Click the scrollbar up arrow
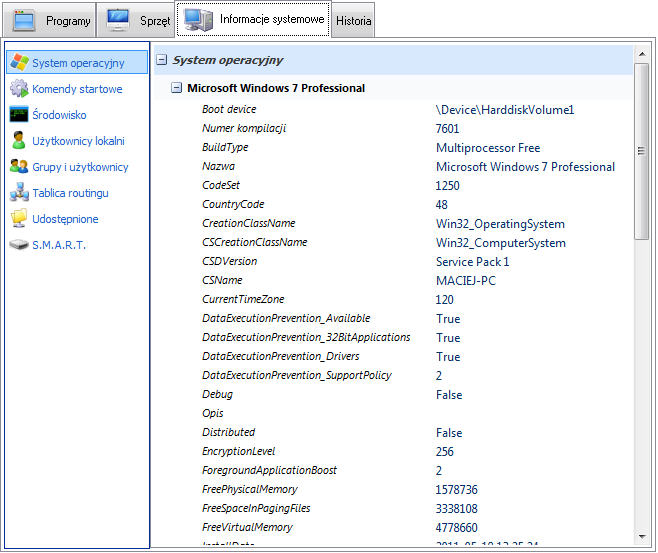The height and width of the screenshot is (553, 658). click(642, 54)
